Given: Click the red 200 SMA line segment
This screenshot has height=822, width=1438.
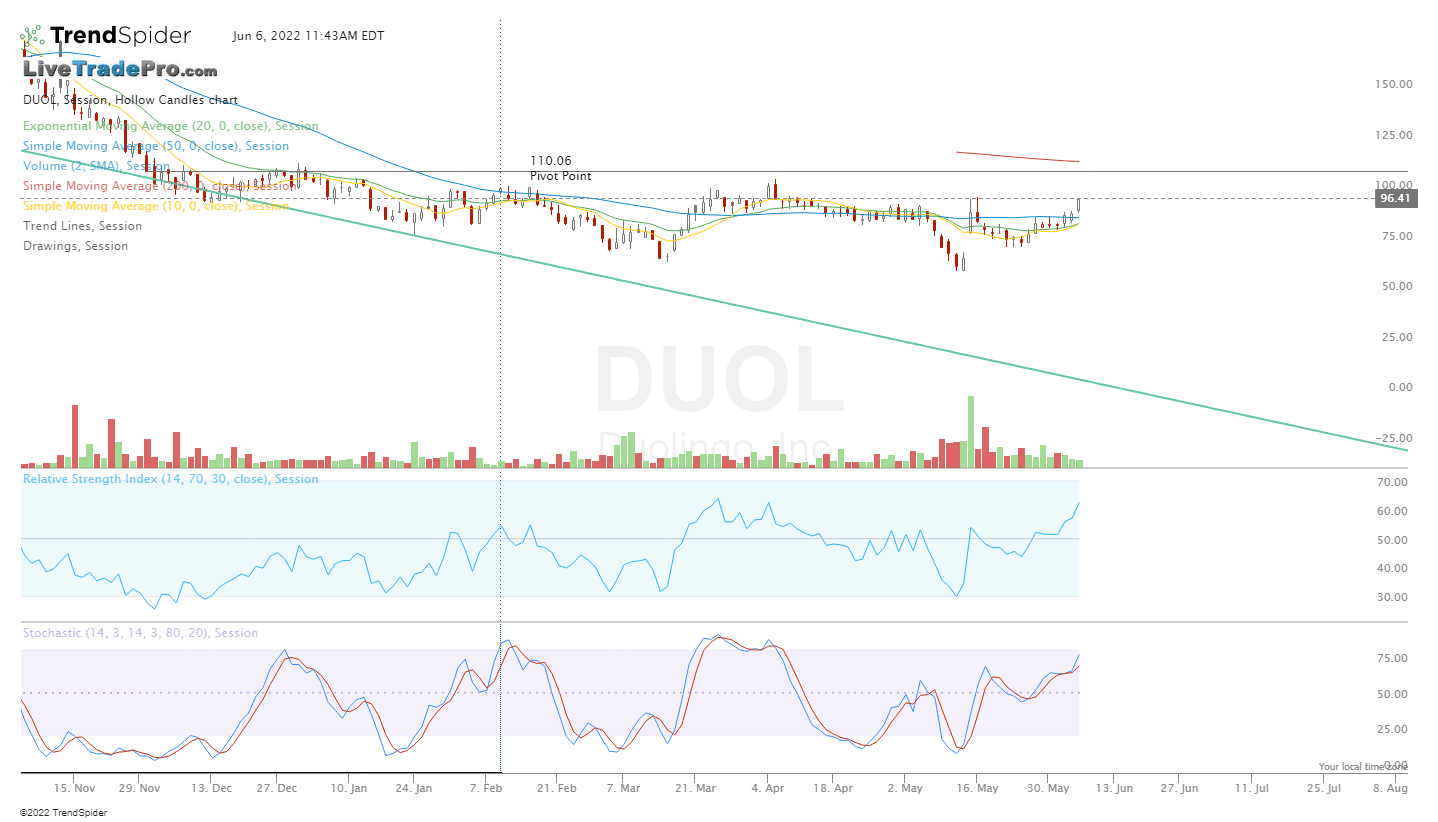Looking at the screenshot, I should 1017,157.
